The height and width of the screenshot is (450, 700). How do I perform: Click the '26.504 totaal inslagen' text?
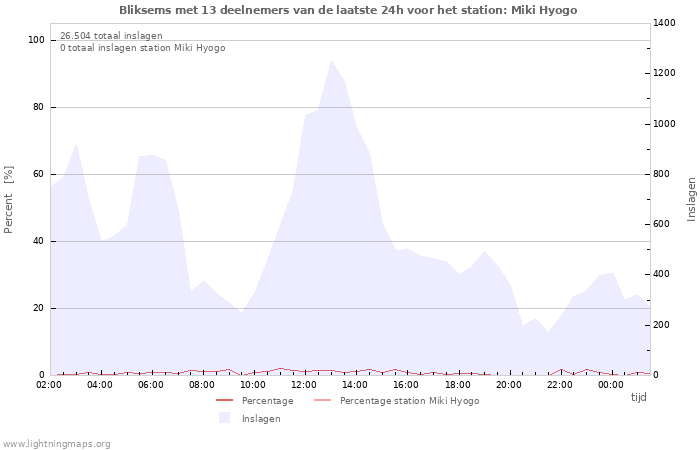pos(111,36)
